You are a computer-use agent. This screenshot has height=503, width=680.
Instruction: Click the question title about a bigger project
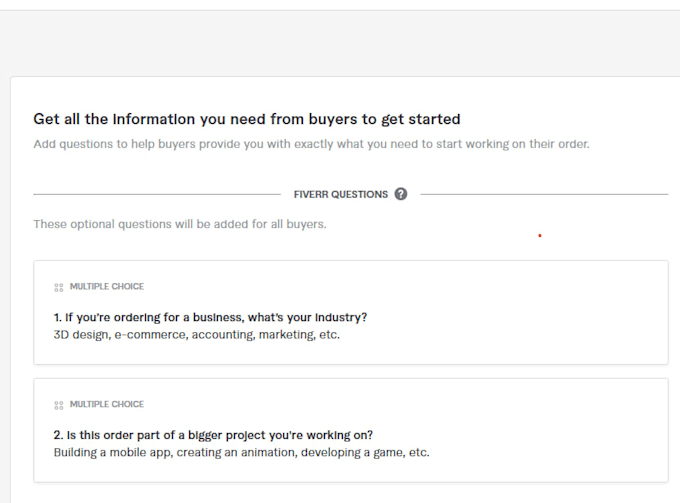213,435
